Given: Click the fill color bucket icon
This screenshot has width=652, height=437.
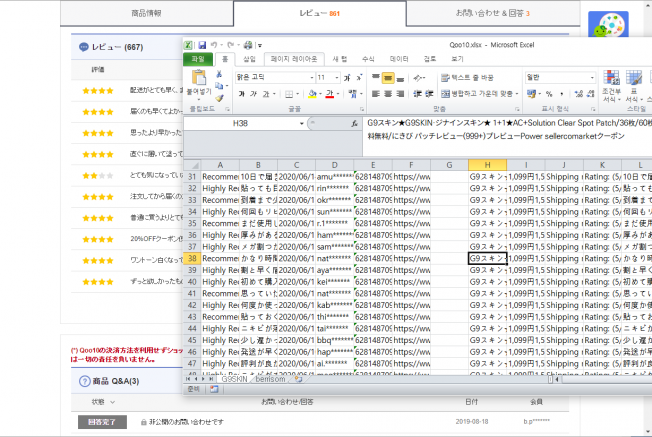Looking at the screenshot, I should (313, 95).
